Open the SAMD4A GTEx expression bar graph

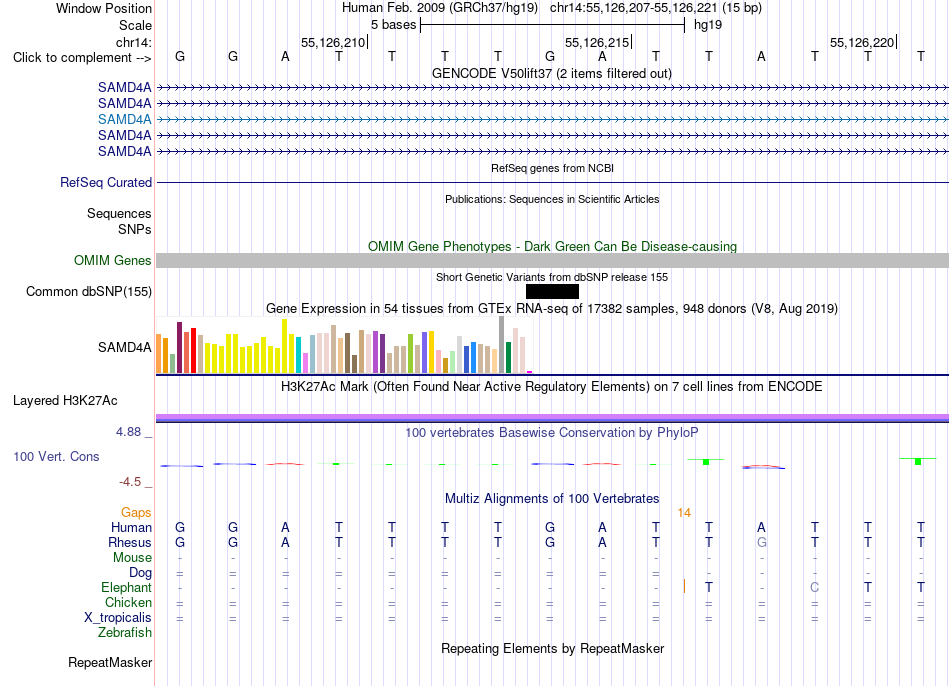pos(345,345)
